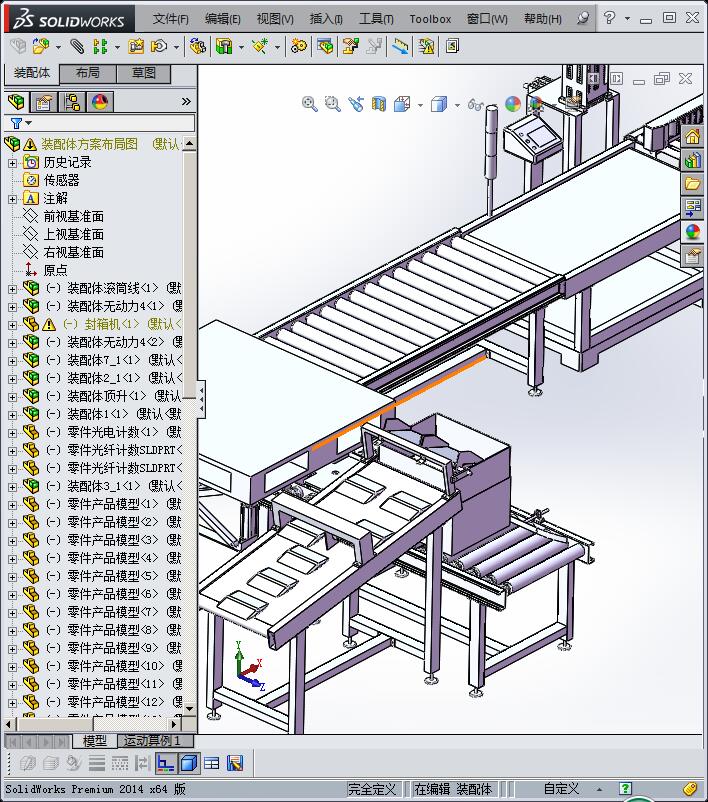Switch to the 布局 tab
The width and height of the screenshot is (708, 802).
pyautogui.click(x=88, y=73)
